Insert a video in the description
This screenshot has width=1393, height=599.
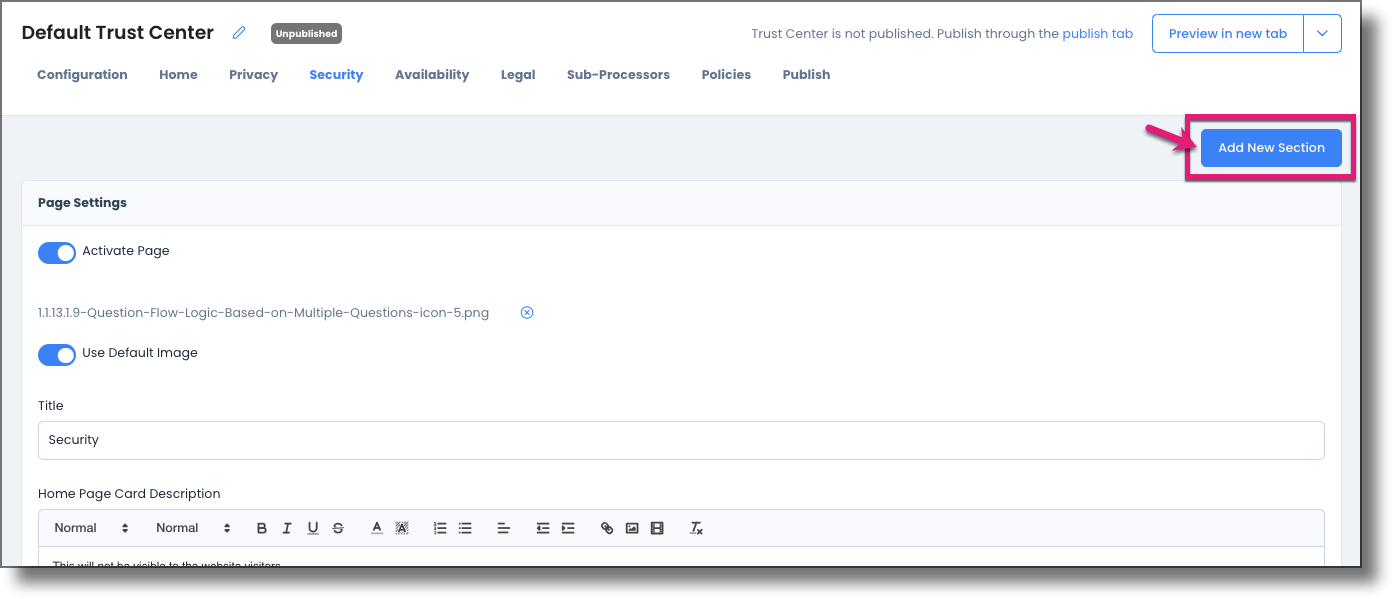coord(657,528)
